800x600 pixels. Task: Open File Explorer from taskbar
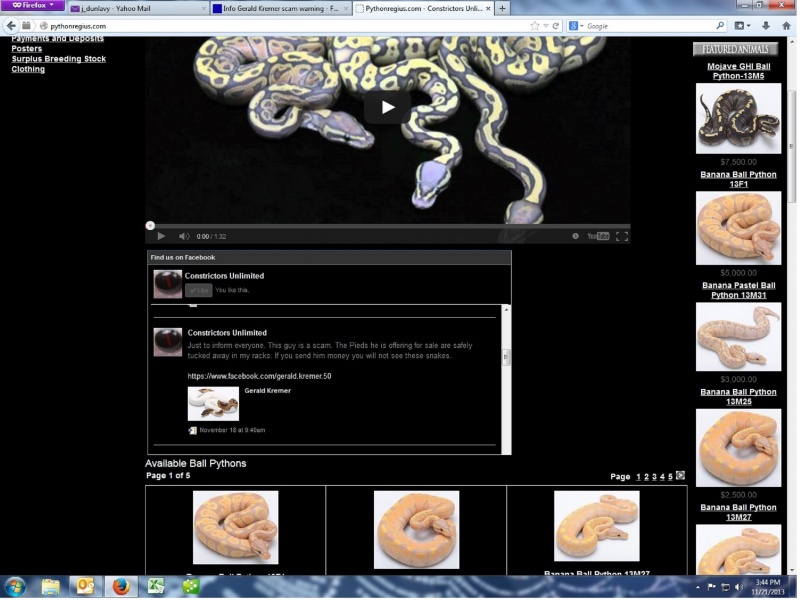(51, 587)
